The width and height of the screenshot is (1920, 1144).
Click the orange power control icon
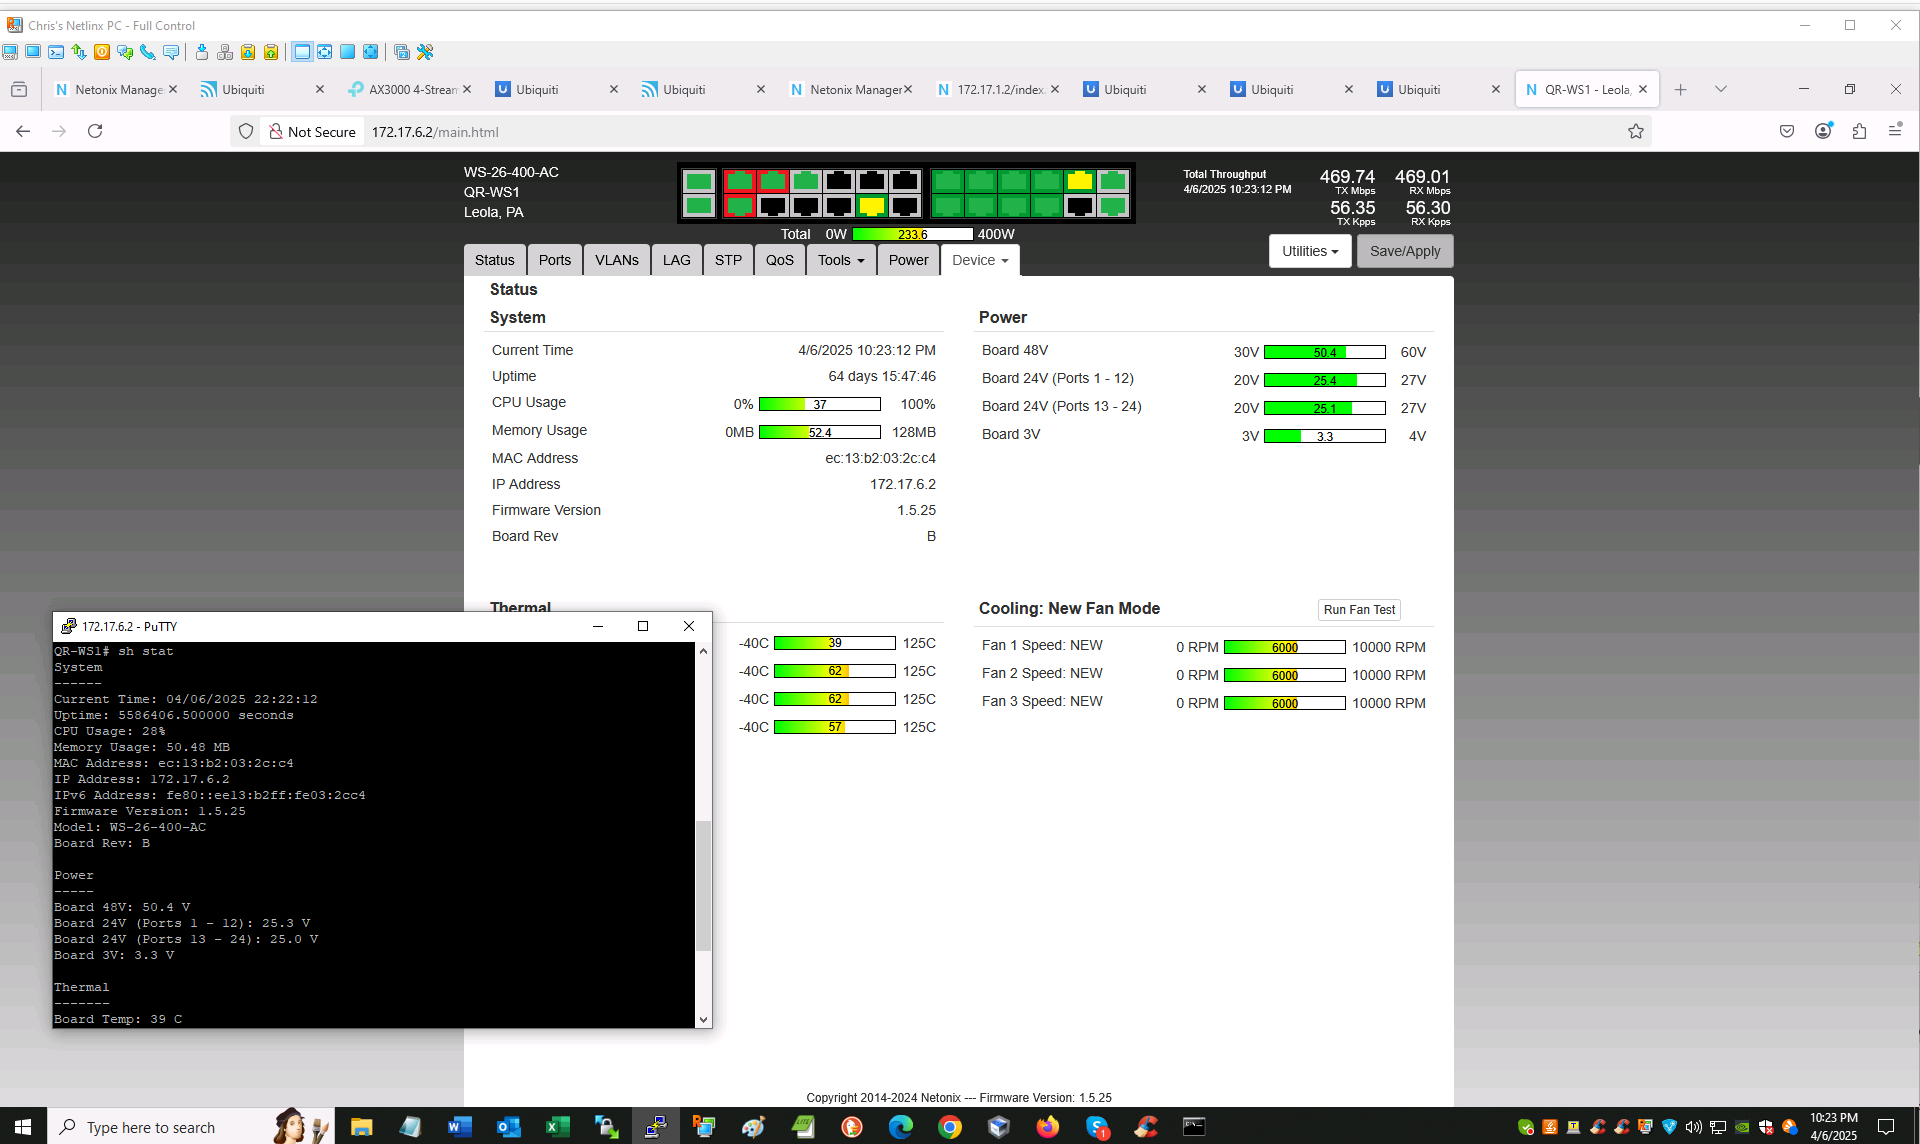coord(102,52)
